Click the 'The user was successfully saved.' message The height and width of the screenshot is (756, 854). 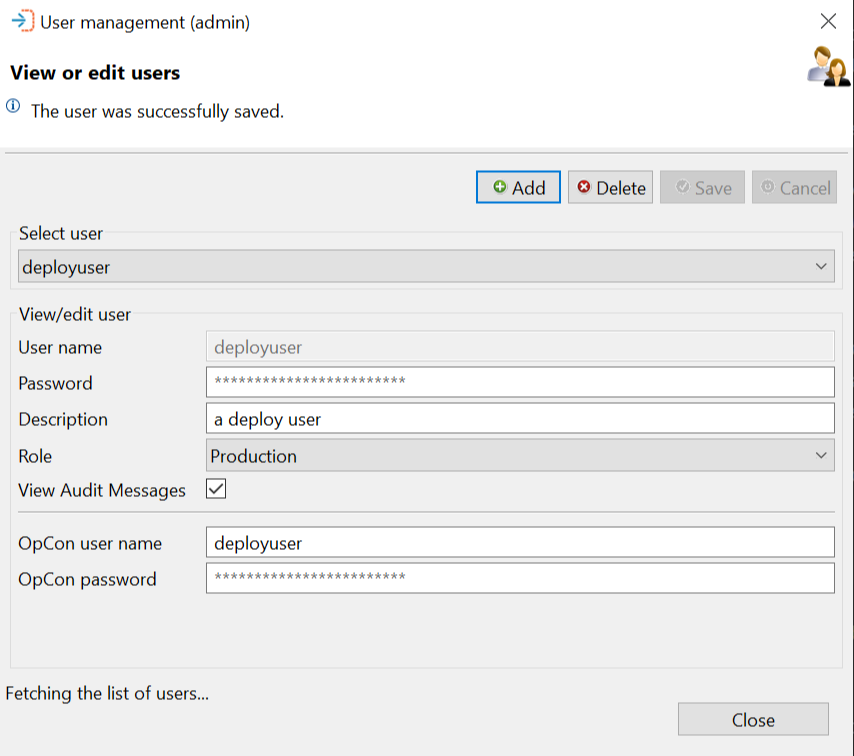tap(157, 111)
